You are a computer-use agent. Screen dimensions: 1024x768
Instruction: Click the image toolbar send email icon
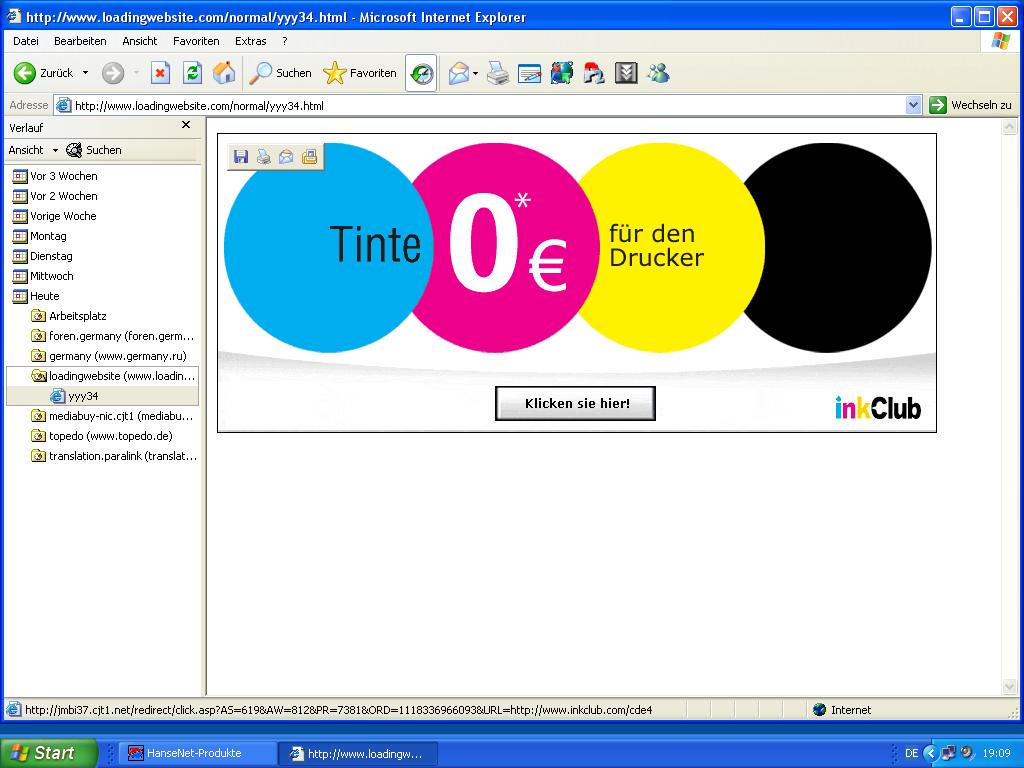(286, 156)
